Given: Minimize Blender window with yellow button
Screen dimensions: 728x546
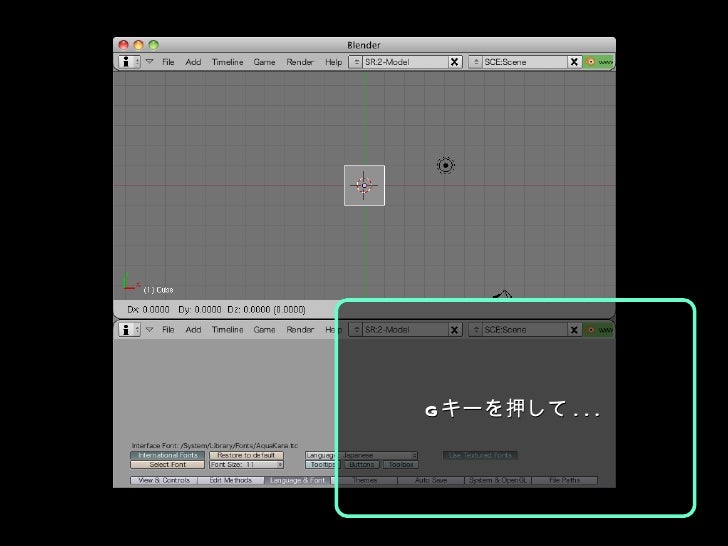Looking at the screenshot, I should [138, 45].
